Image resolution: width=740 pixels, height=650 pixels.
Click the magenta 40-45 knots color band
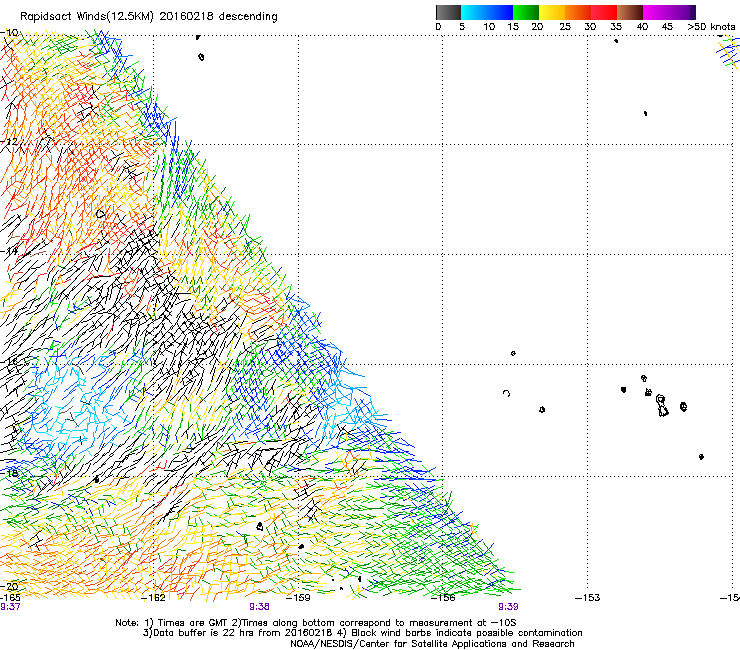pos(656,12)
